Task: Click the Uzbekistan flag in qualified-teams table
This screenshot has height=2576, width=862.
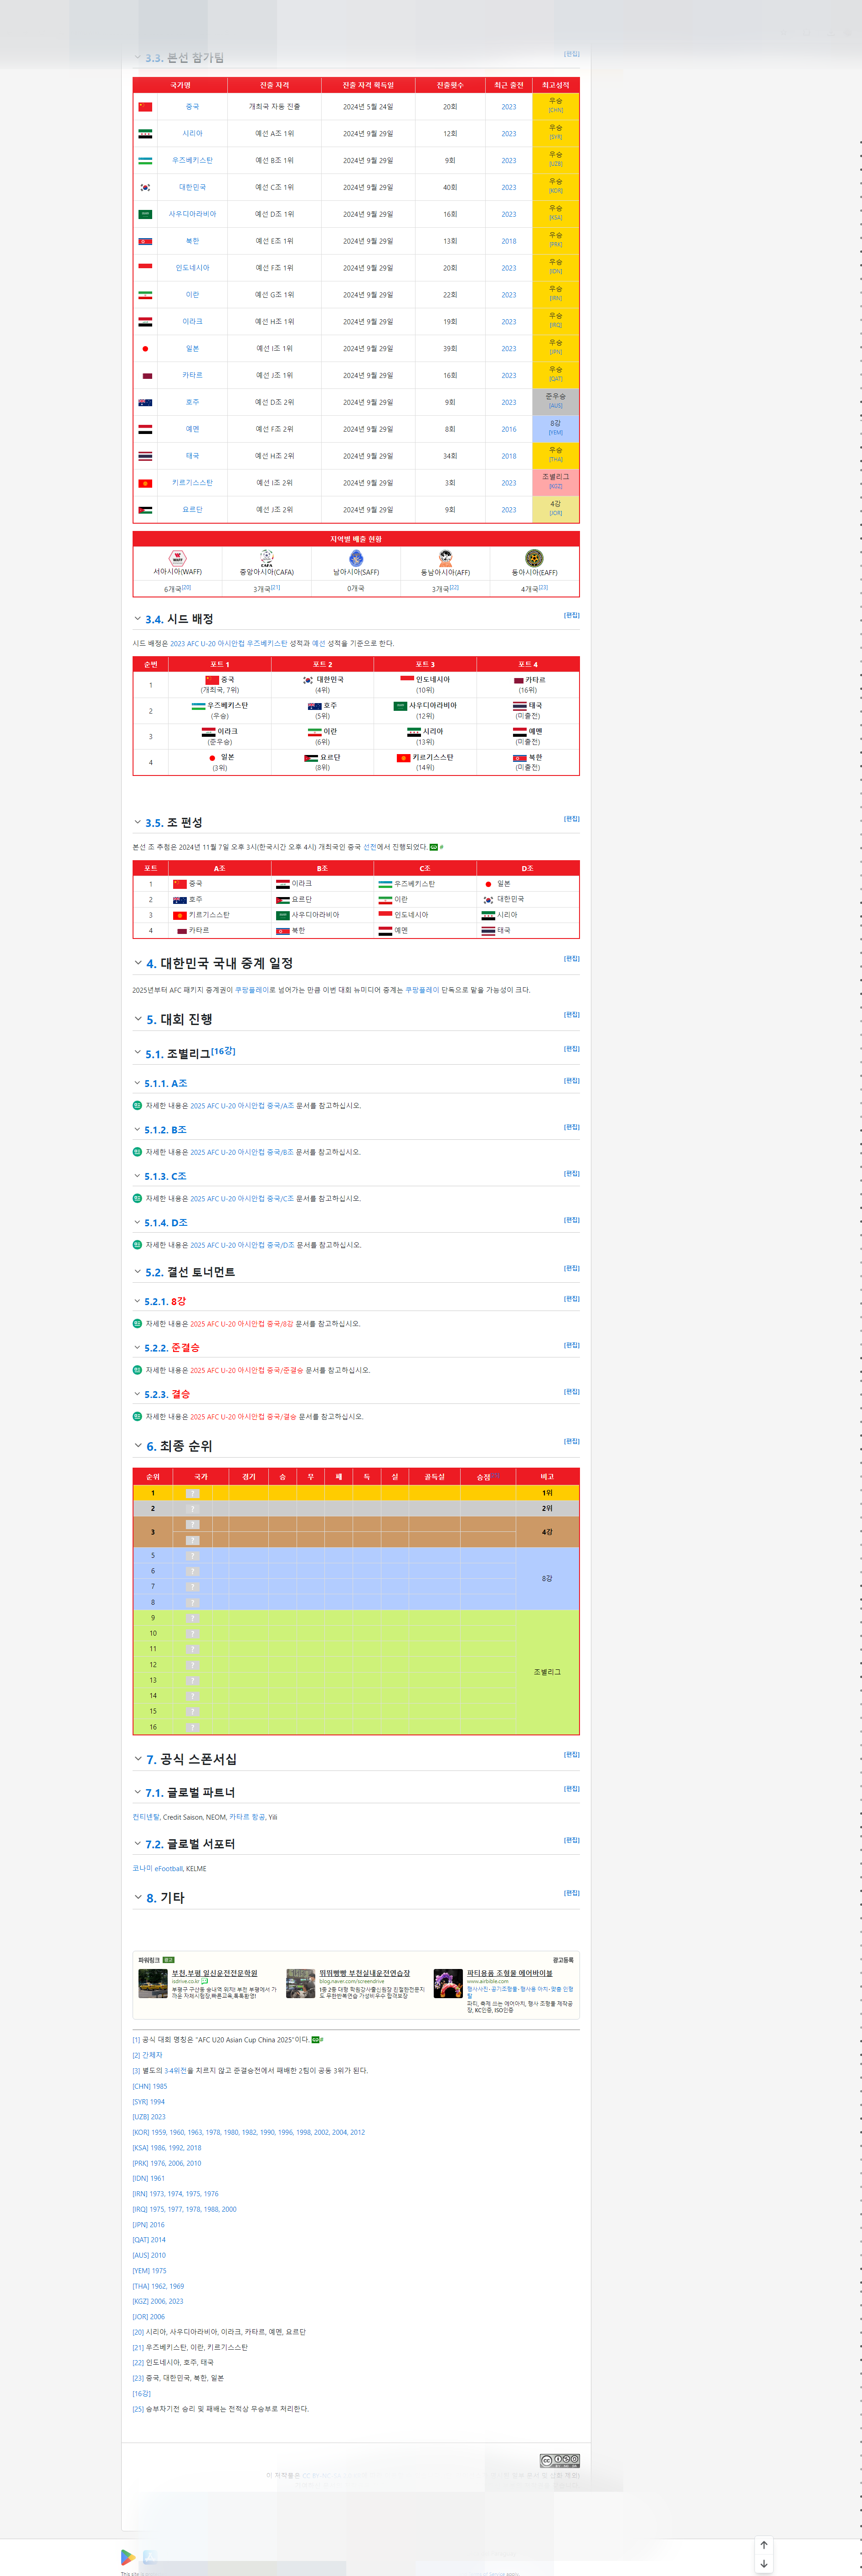Action: tap(145, 161)
